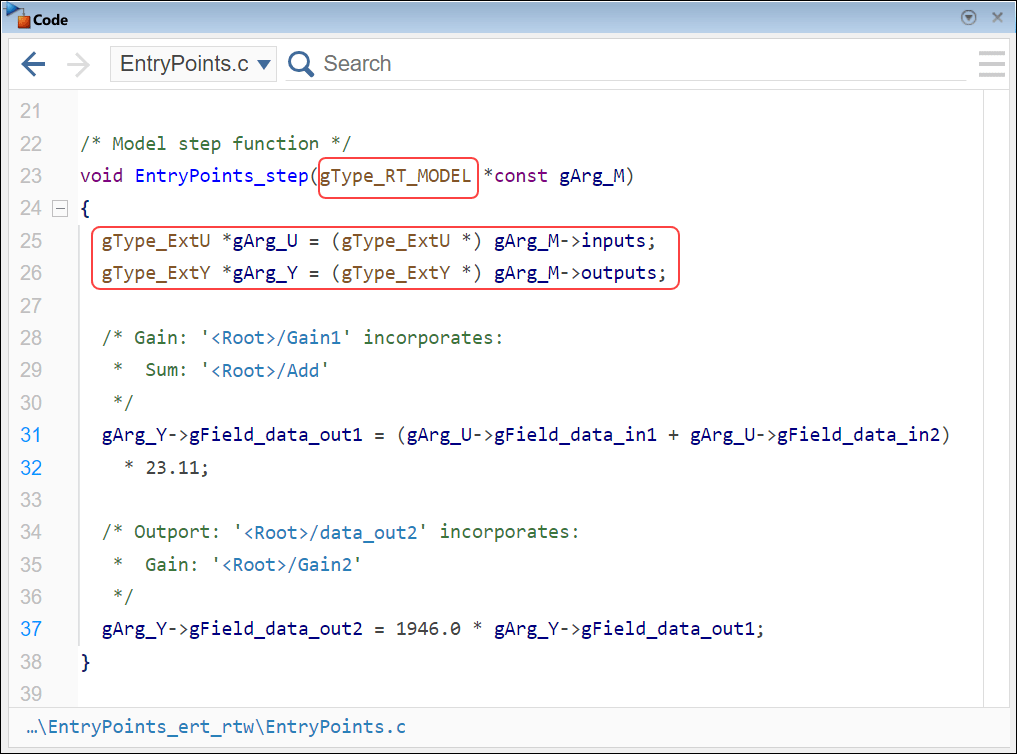Select the blue line number 37 marker
This screenshot has height=754, width=1017.
[31, 628]
